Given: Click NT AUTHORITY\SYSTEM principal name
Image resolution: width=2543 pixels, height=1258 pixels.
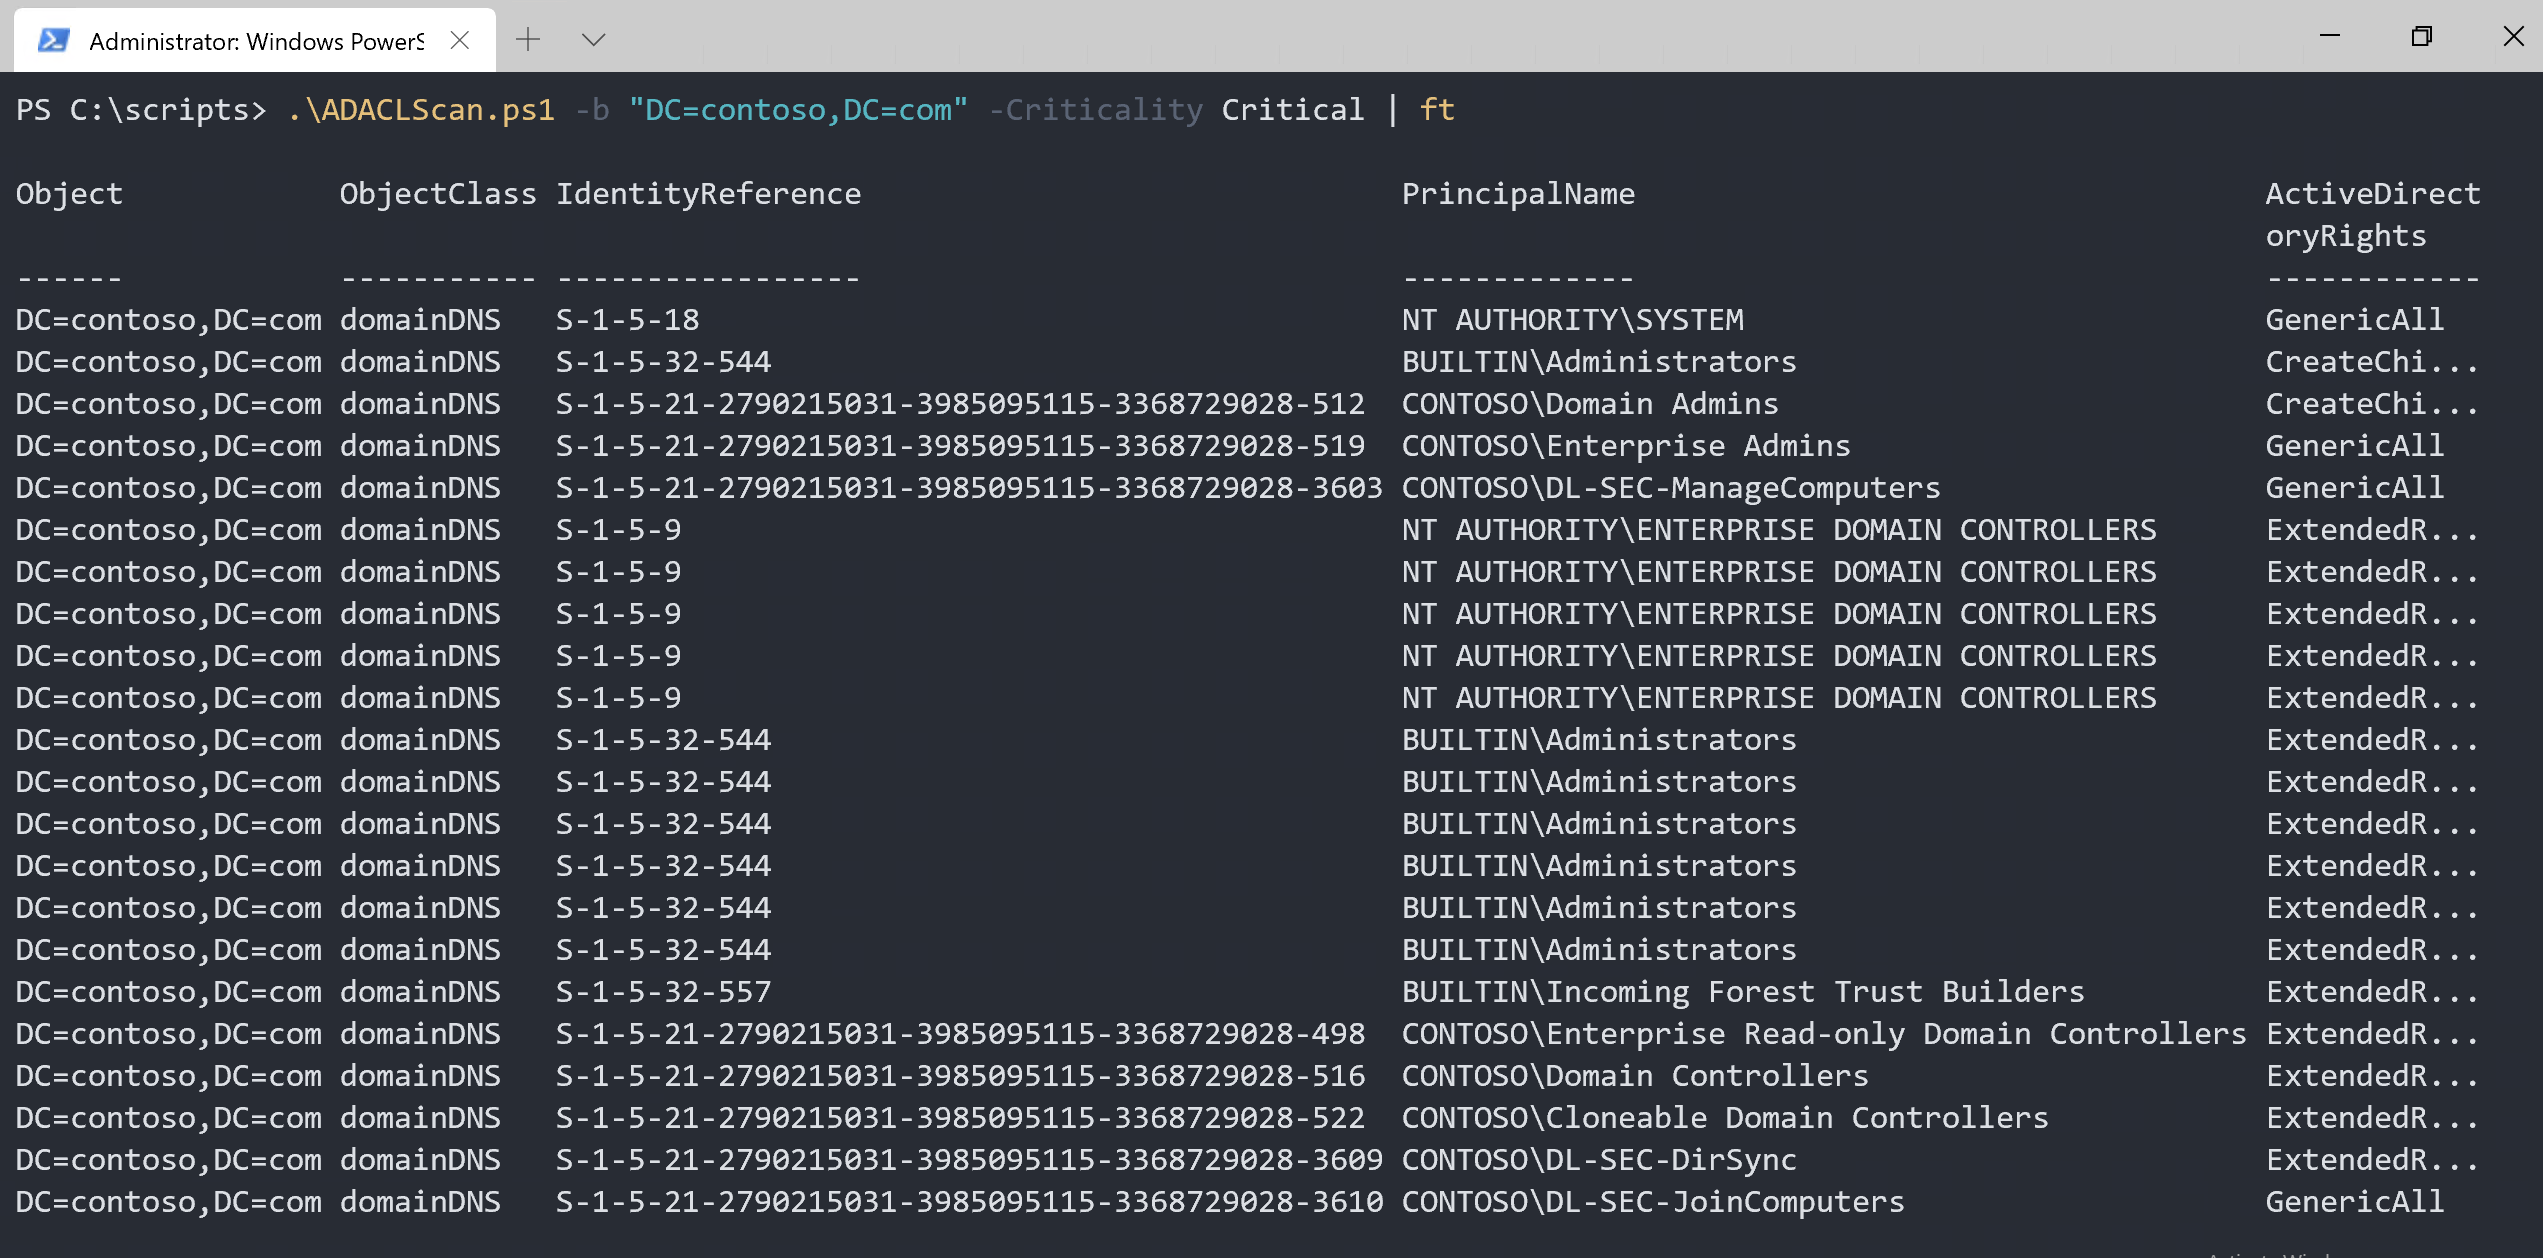Looking at the screenshot, I should [x=1572, y=319].
